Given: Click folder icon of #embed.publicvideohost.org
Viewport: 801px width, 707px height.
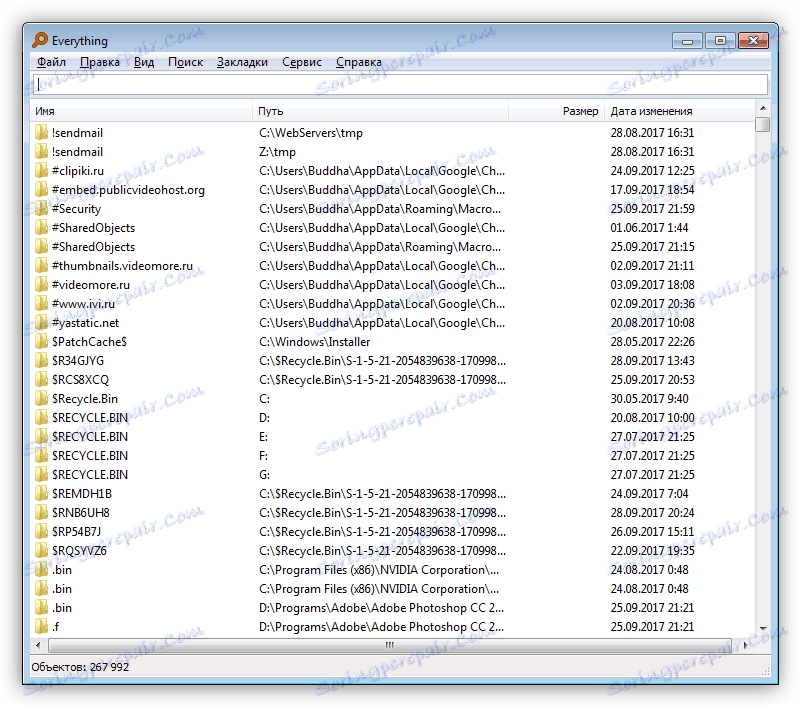Looking at the screenshot, I should click(x=41, y=190).
